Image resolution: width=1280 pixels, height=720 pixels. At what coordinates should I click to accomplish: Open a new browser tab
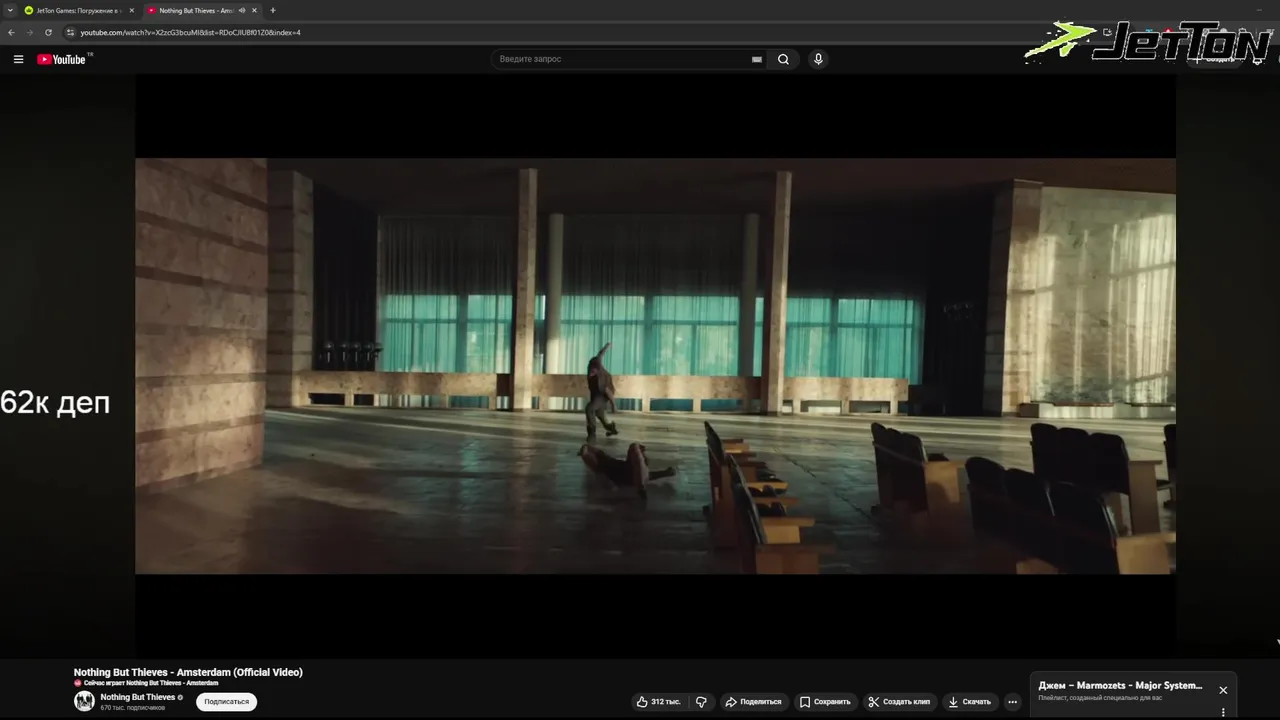pos(273,10)
